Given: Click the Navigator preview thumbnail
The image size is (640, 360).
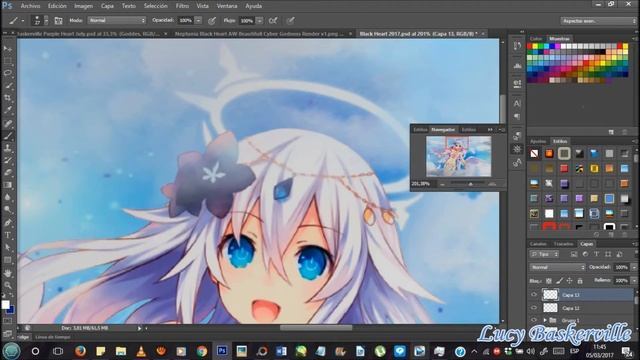Looking at the screenshot, I should pos(458,156).
